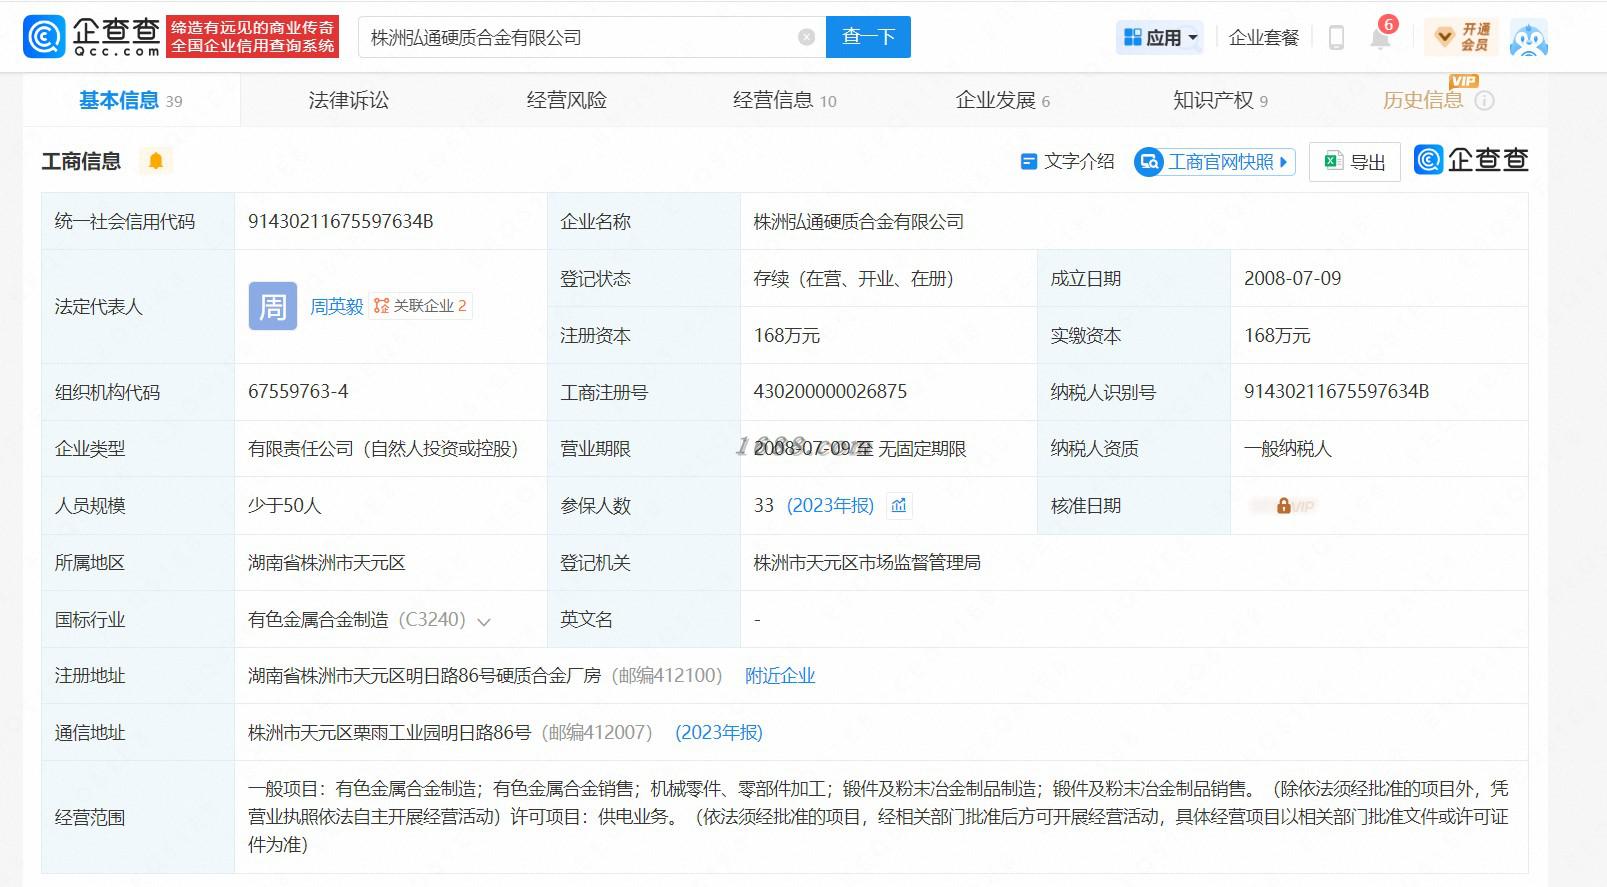Click the 通信地址 text 栗雨工业园明日路86号
This screenshot has height=887, width=1607.
(390, 733)
